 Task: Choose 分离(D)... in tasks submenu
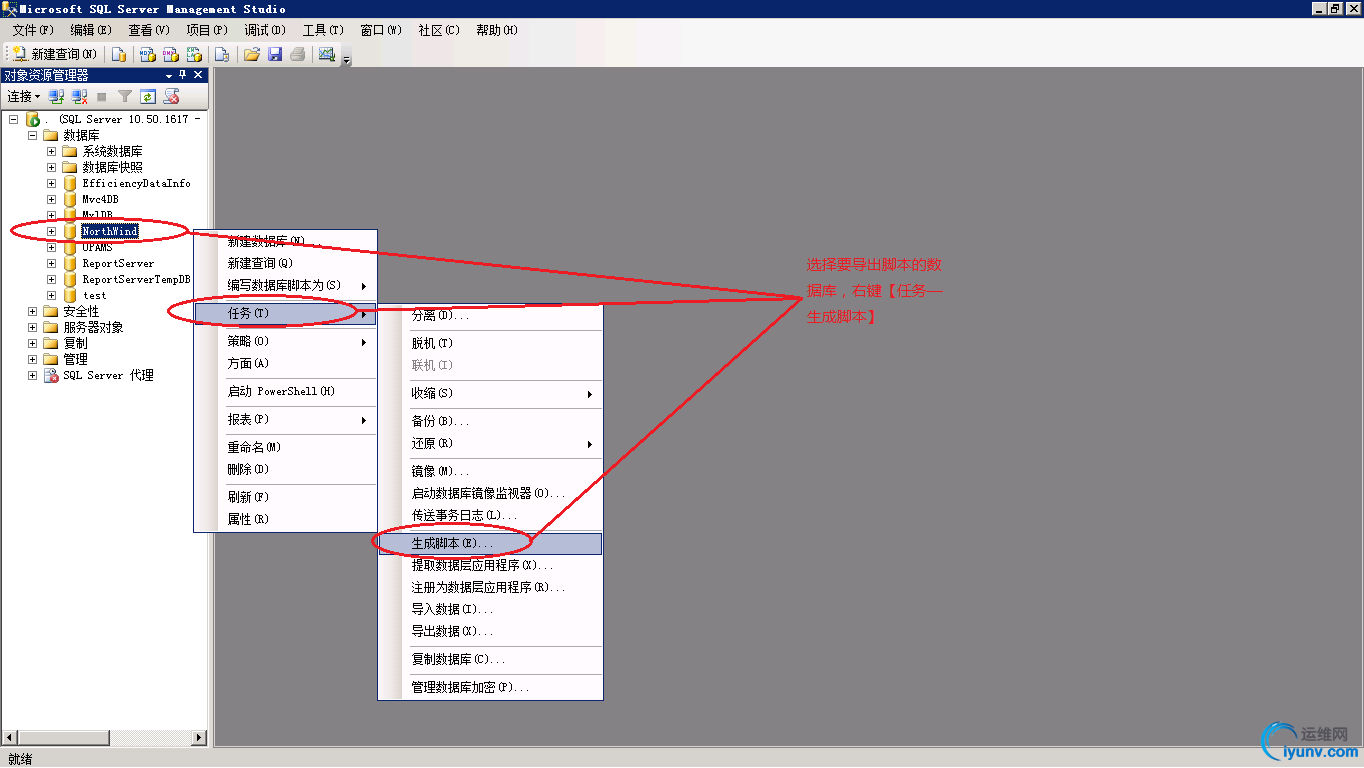click(x=490, y=315)
